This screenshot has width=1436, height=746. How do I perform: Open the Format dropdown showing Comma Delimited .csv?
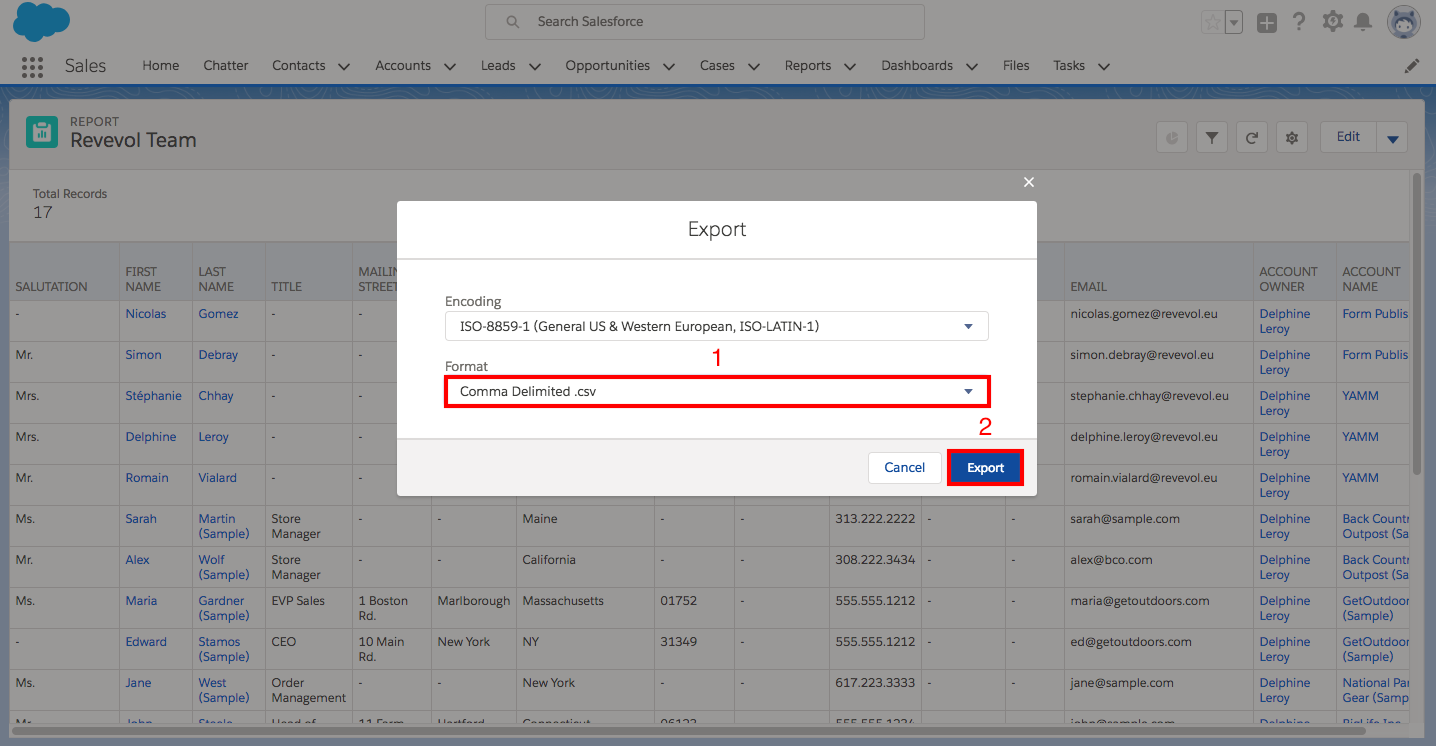pyautogui.click(x=717, y=391)
